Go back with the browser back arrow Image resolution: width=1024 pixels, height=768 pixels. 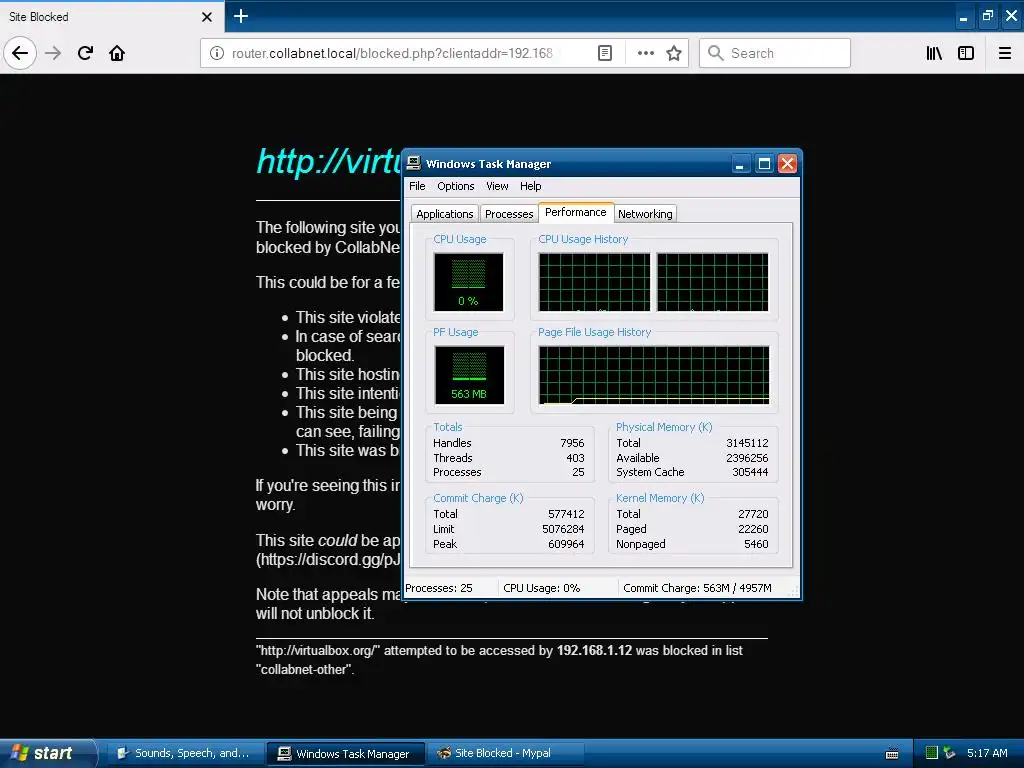[x=20, y=53]
